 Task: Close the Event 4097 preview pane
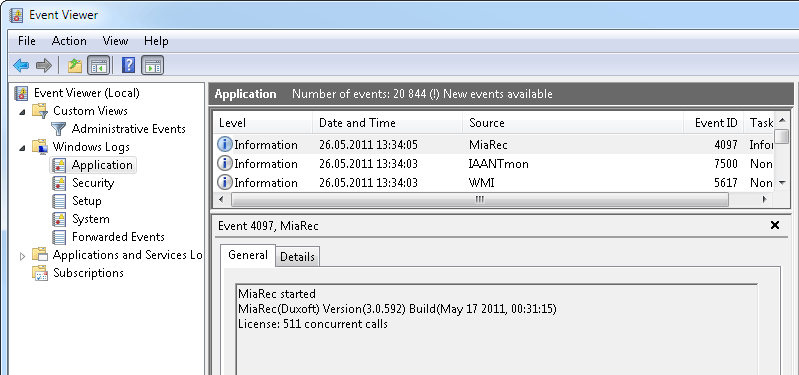tap(775, 225)
